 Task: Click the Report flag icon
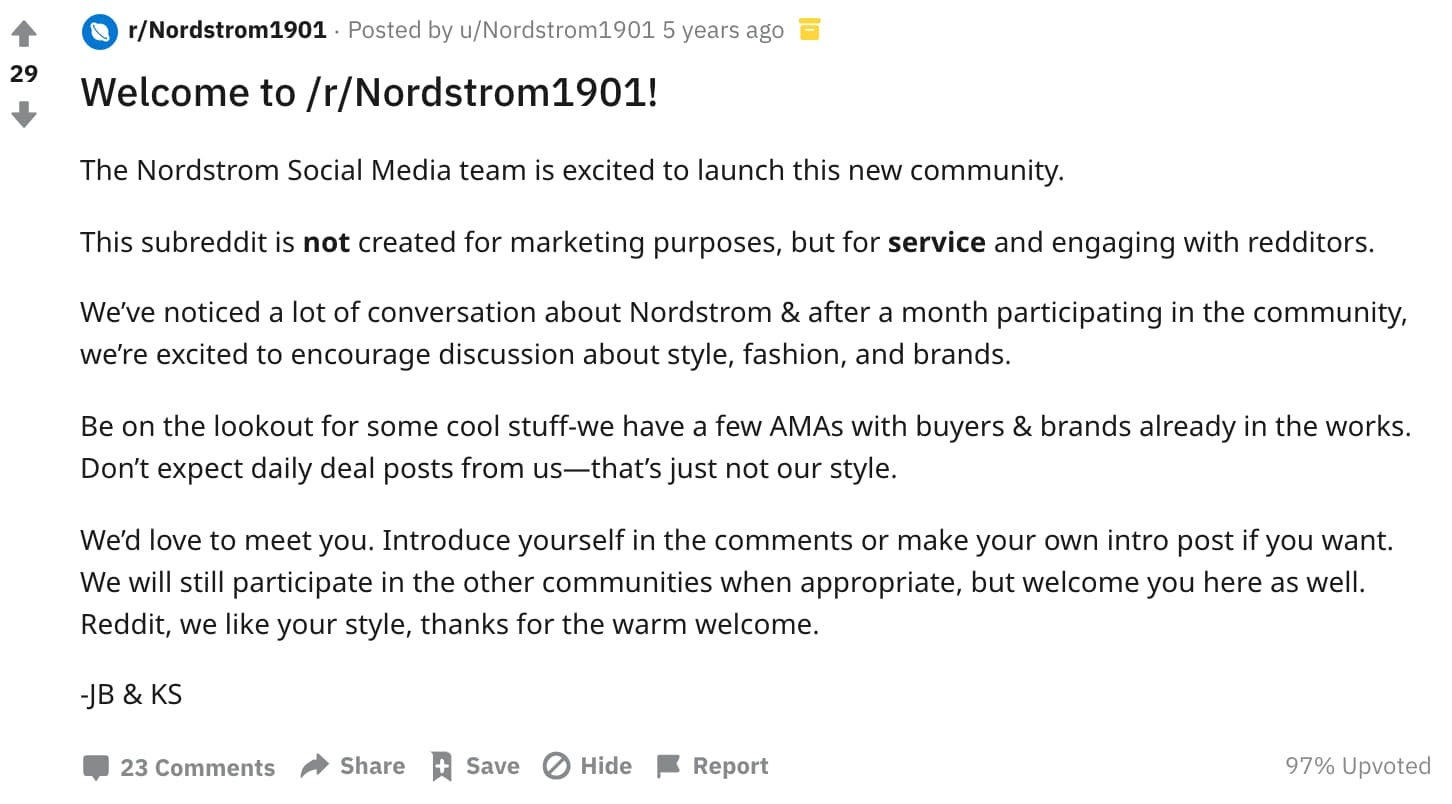(x=668, y=765)
